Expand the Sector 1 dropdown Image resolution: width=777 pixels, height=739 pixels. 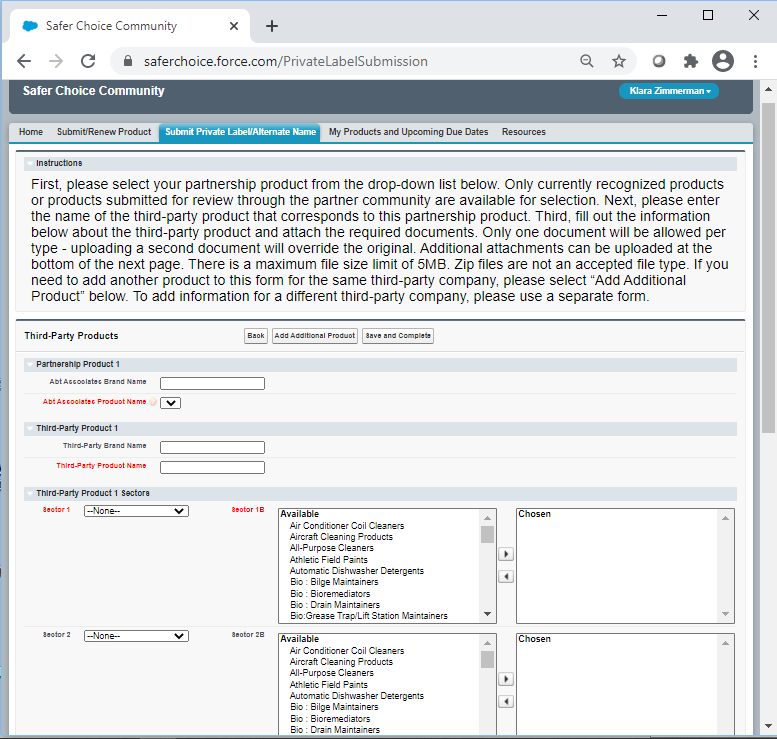click(x=136, y=511)
